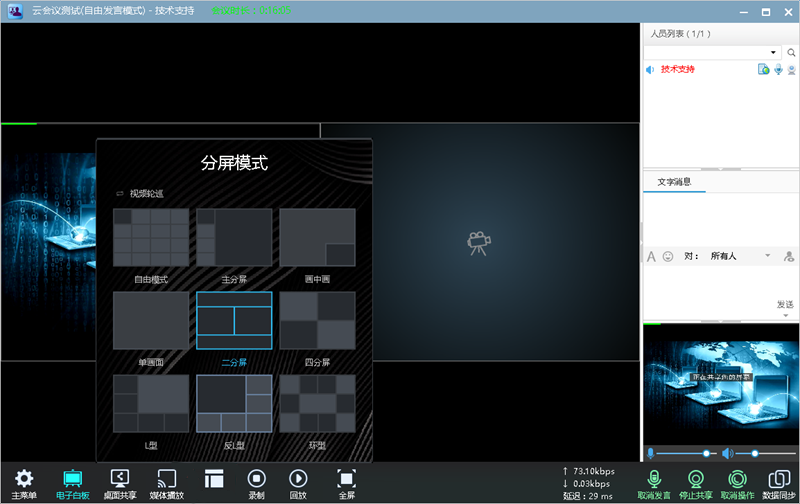Image resolution: width=800 pixels, height=504 pixels.
Task: Open 媒体播放 media playback
Action: click(x=166, y=481)
